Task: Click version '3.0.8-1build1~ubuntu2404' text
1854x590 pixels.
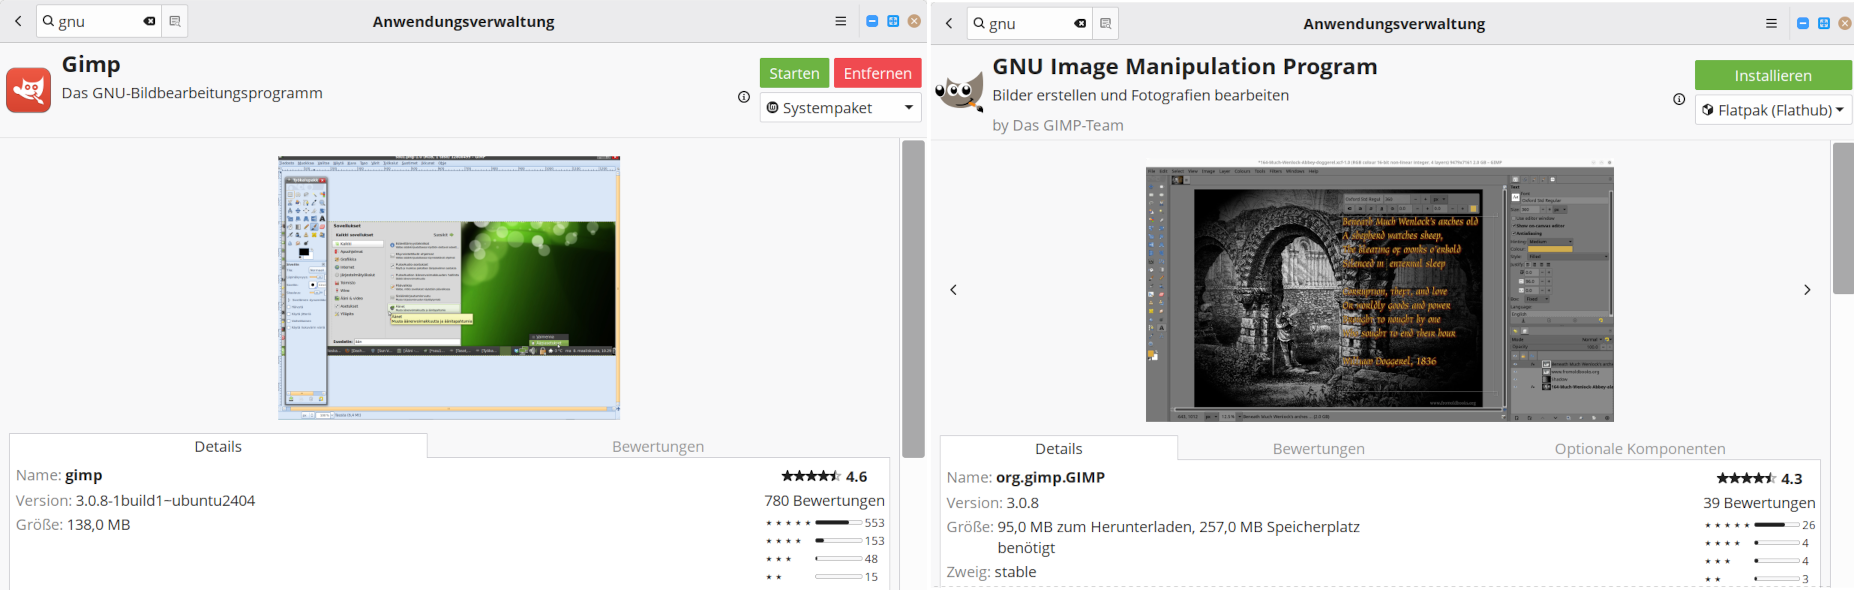Action: (x=166, y=500)
